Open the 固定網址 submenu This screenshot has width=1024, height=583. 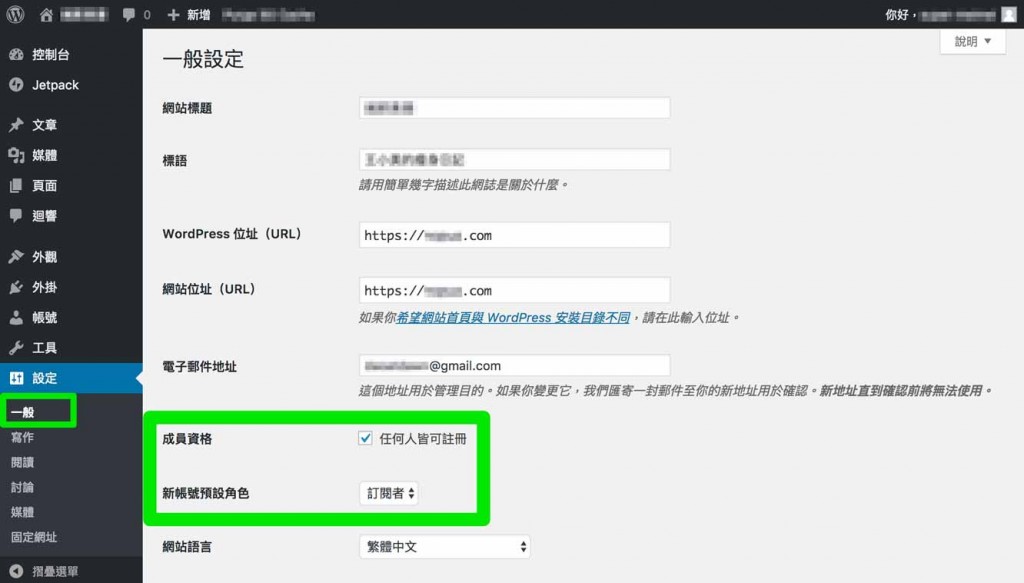coord(34,537)
